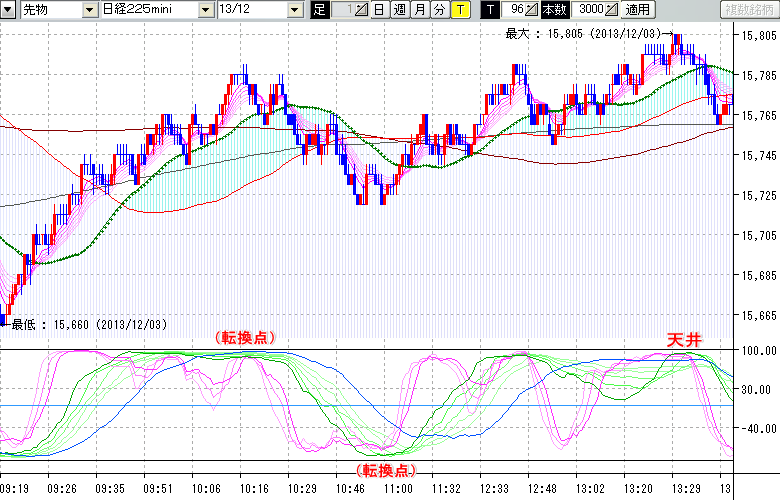Image resolution: width=780 pixels, height=500 pixels.
Task: Switch to 月 (monthly) chart timeframe
Action: [419, 10]
